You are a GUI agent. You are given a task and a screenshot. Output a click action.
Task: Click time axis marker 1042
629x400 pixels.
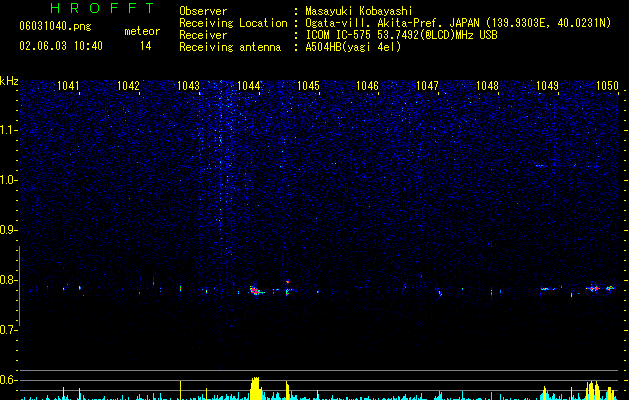[x=128, y=85]
